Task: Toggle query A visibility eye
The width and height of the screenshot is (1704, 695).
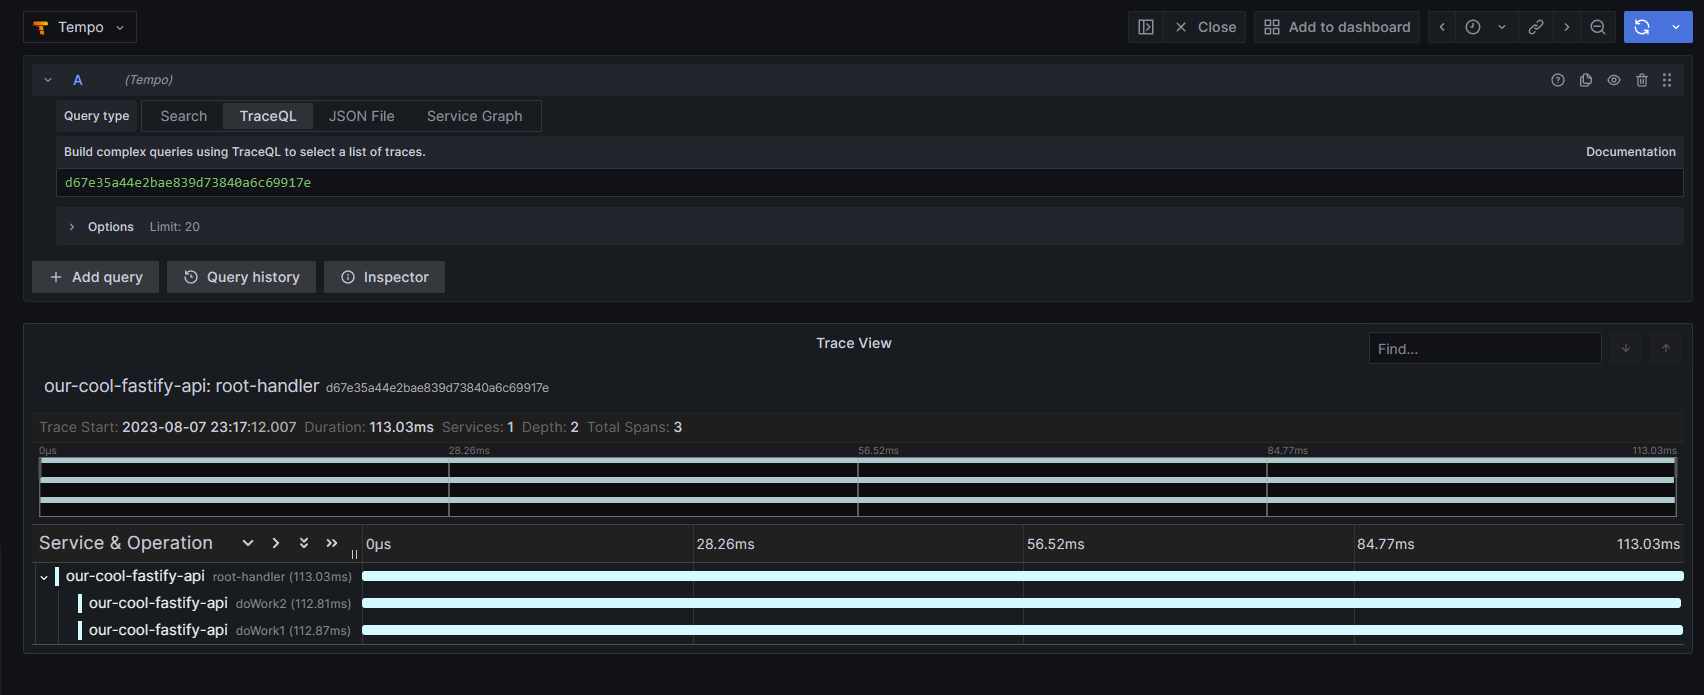Action: [x=1614, y=80]
